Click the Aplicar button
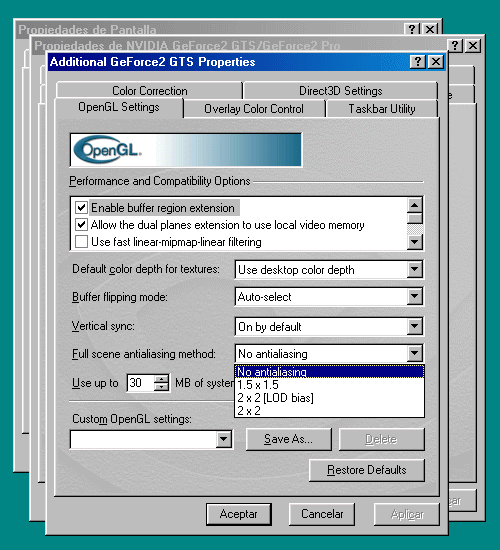Screen dimensions: 500x550 (x=407, y=514)
